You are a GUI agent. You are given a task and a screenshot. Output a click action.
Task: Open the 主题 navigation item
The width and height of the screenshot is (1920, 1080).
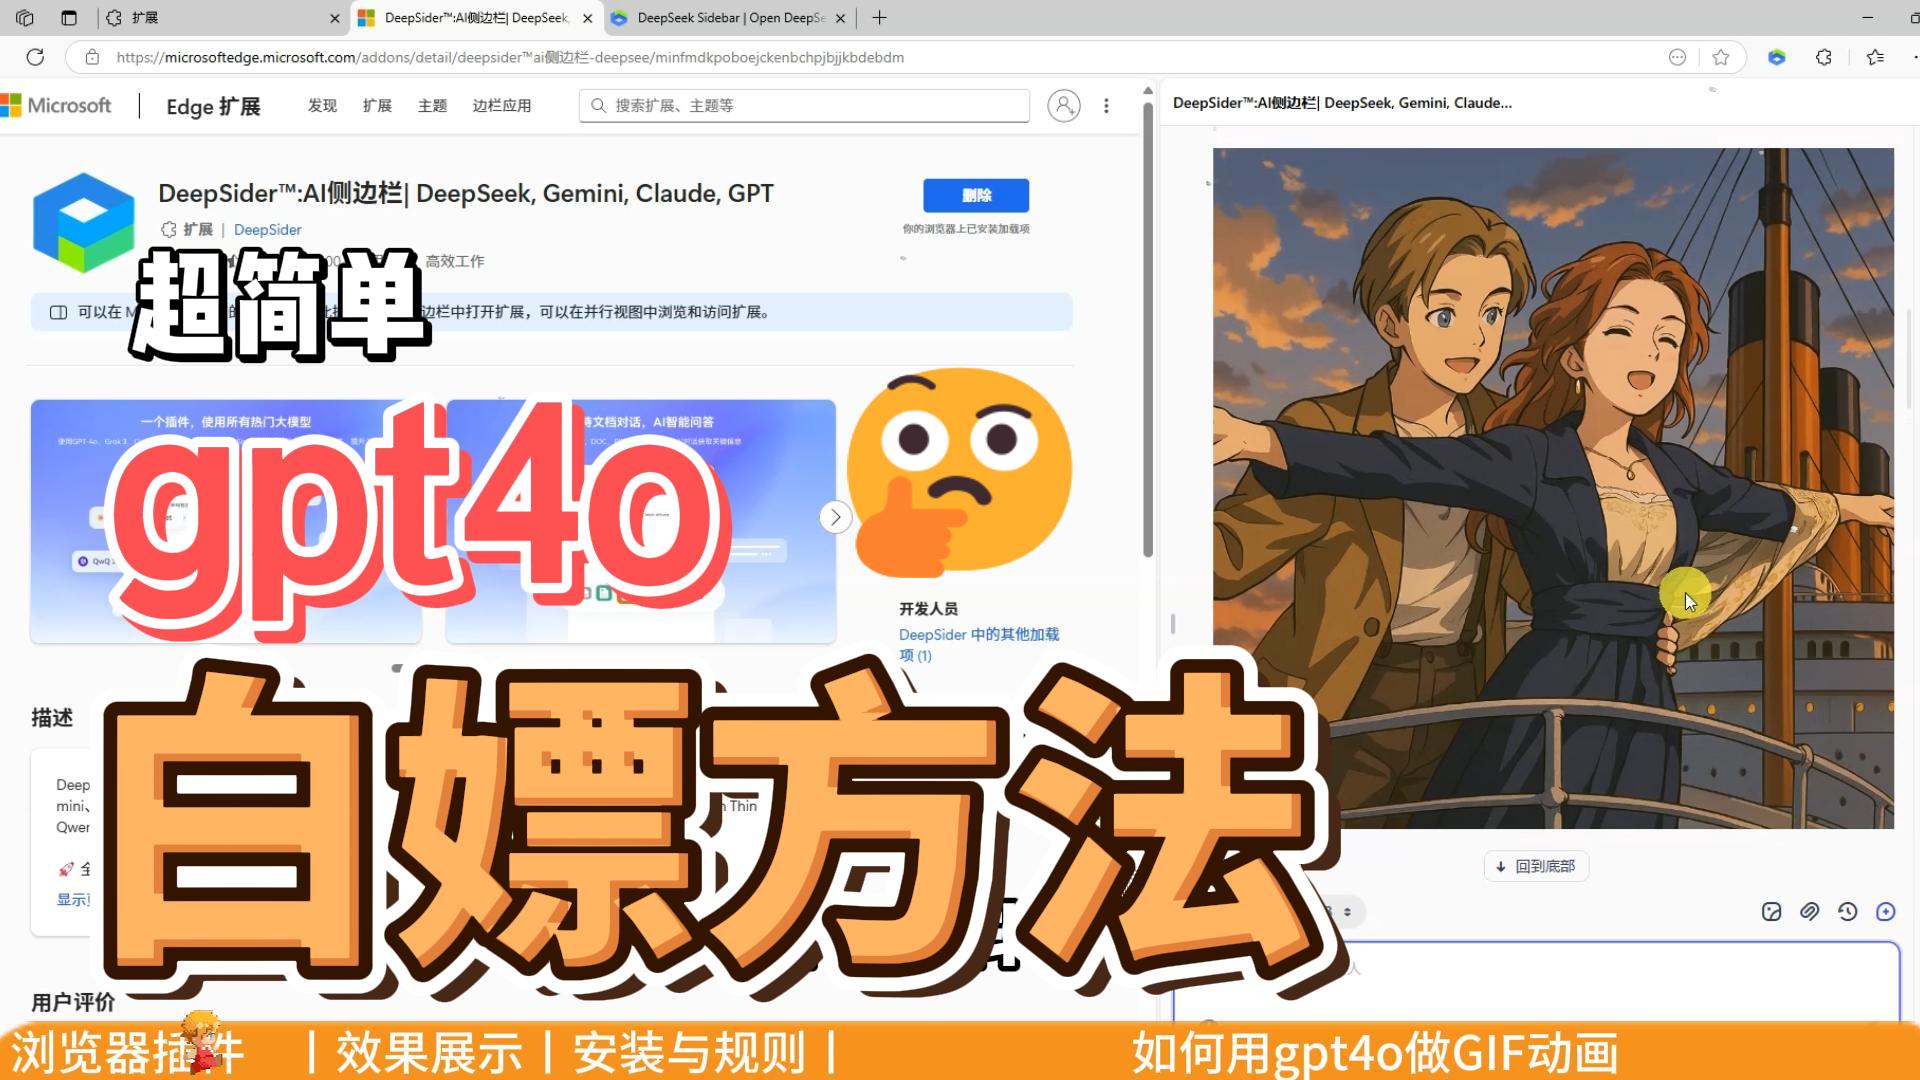click(432, 105)
